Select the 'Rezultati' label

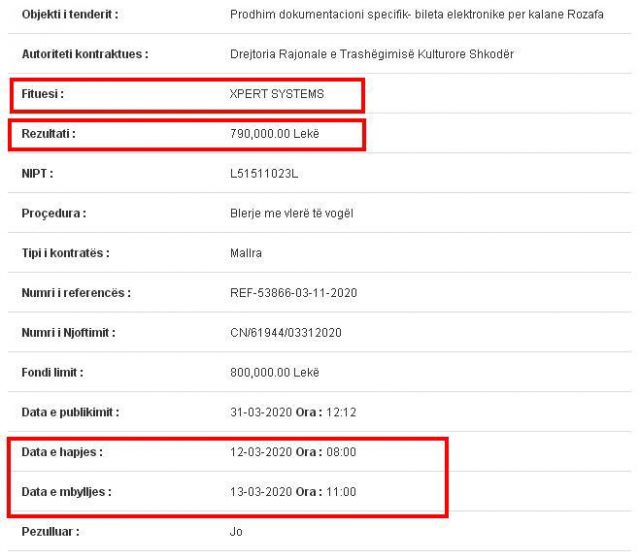click(49, 133)
